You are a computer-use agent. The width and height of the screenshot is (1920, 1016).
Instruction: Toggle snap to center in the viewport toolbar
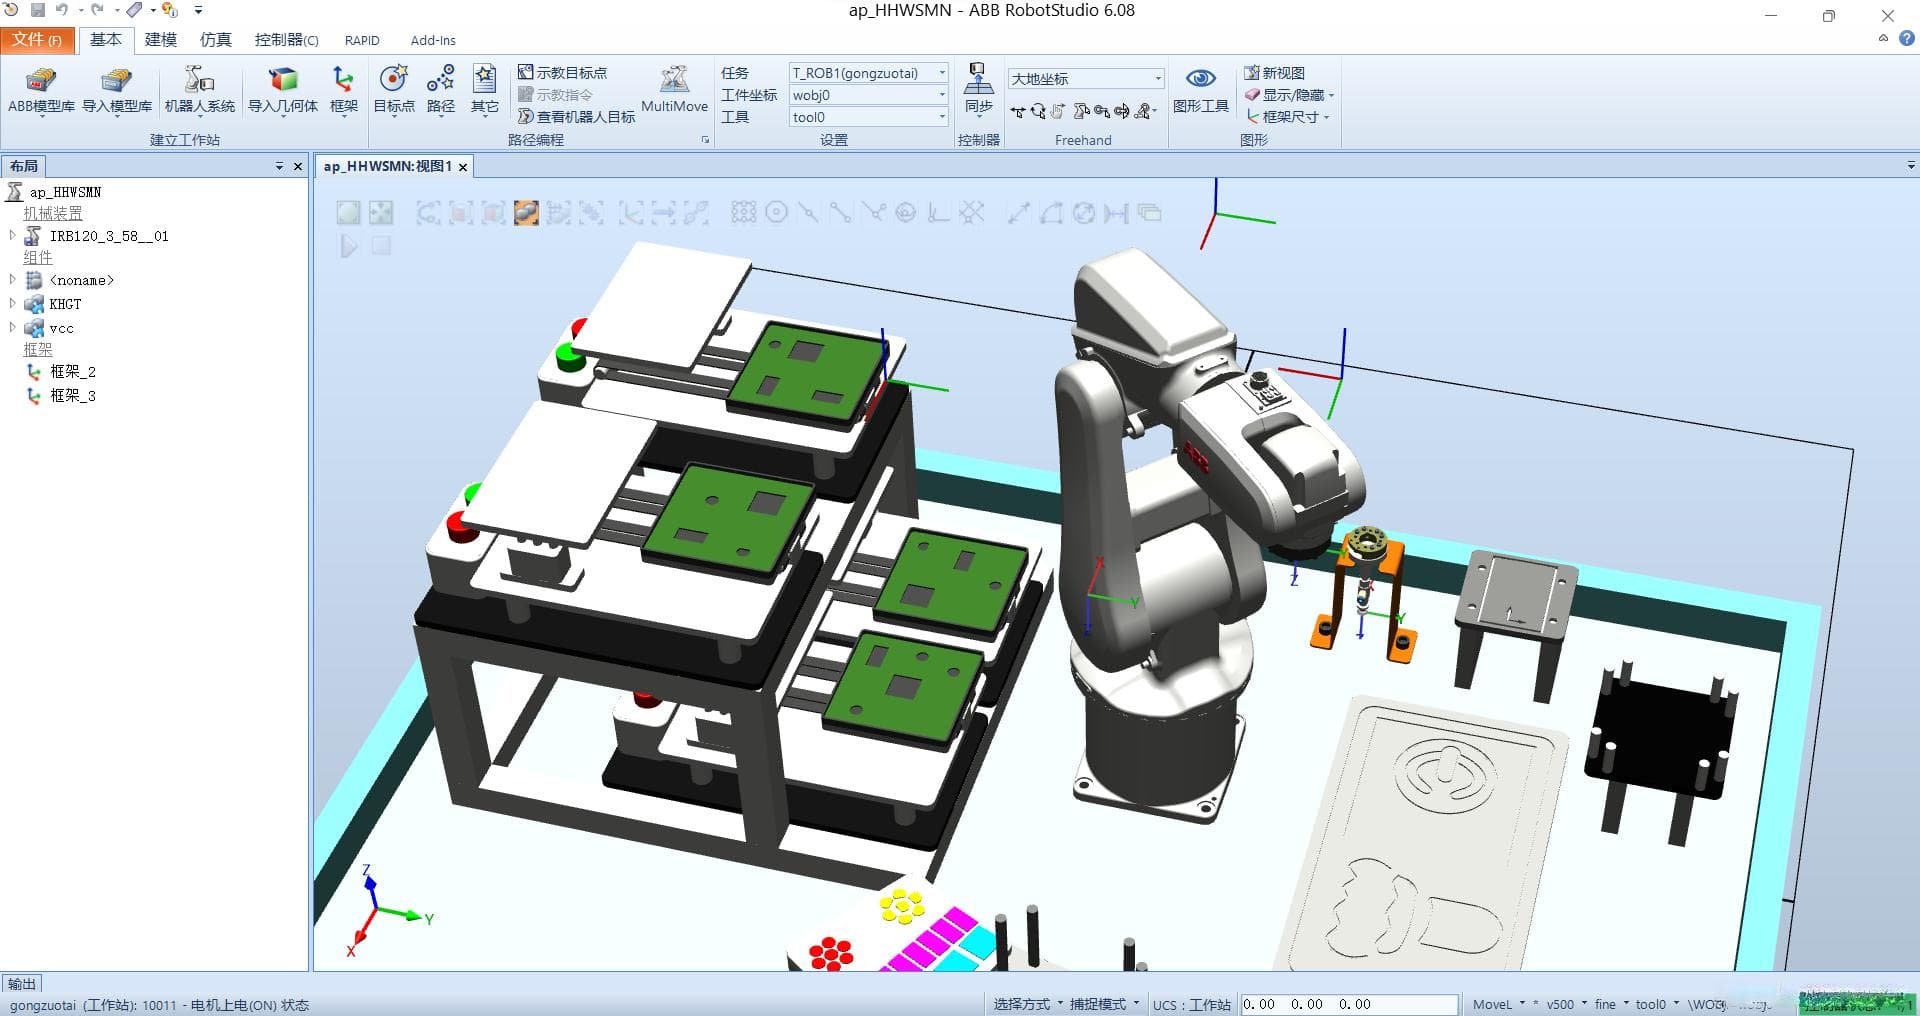tap(776, 212)
